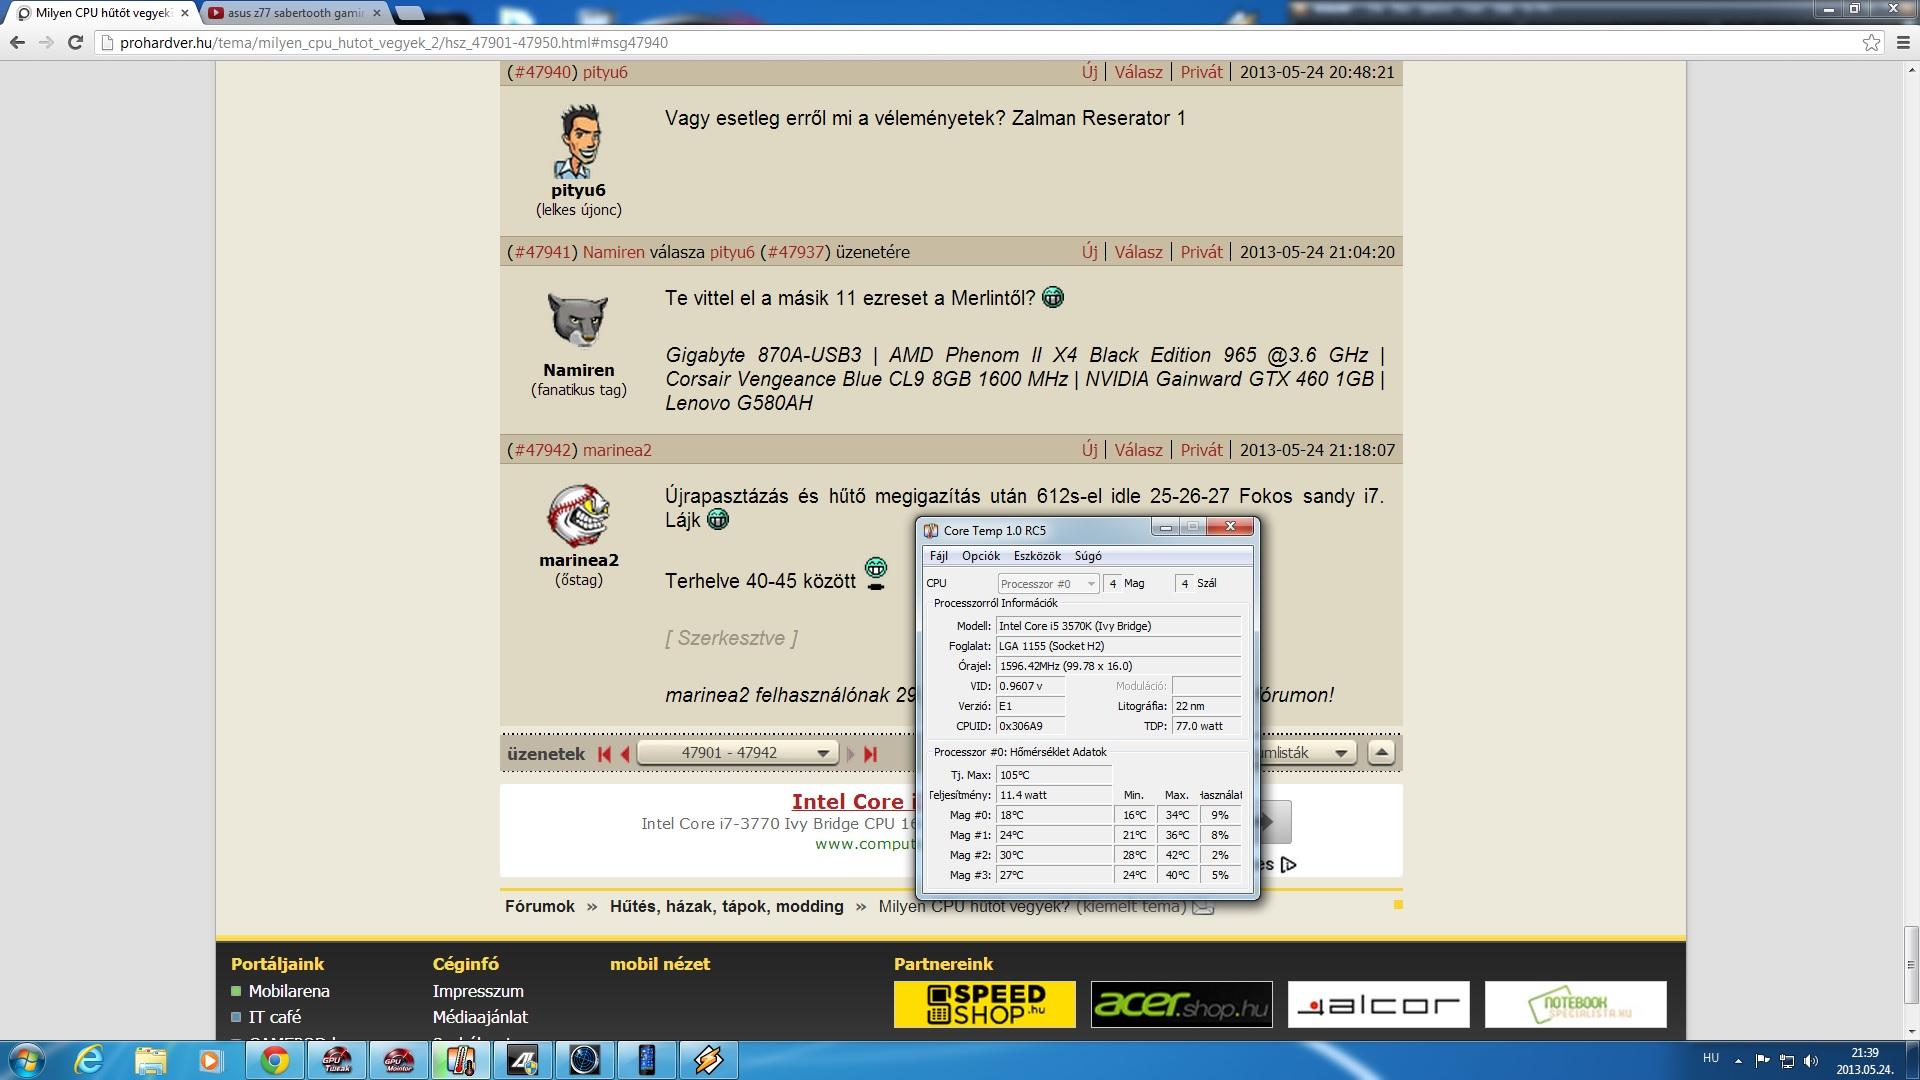The height and width of the screenshot is (1080, 1920).
Task: Go back with the browser back arrow
Action: click(17, 42)
